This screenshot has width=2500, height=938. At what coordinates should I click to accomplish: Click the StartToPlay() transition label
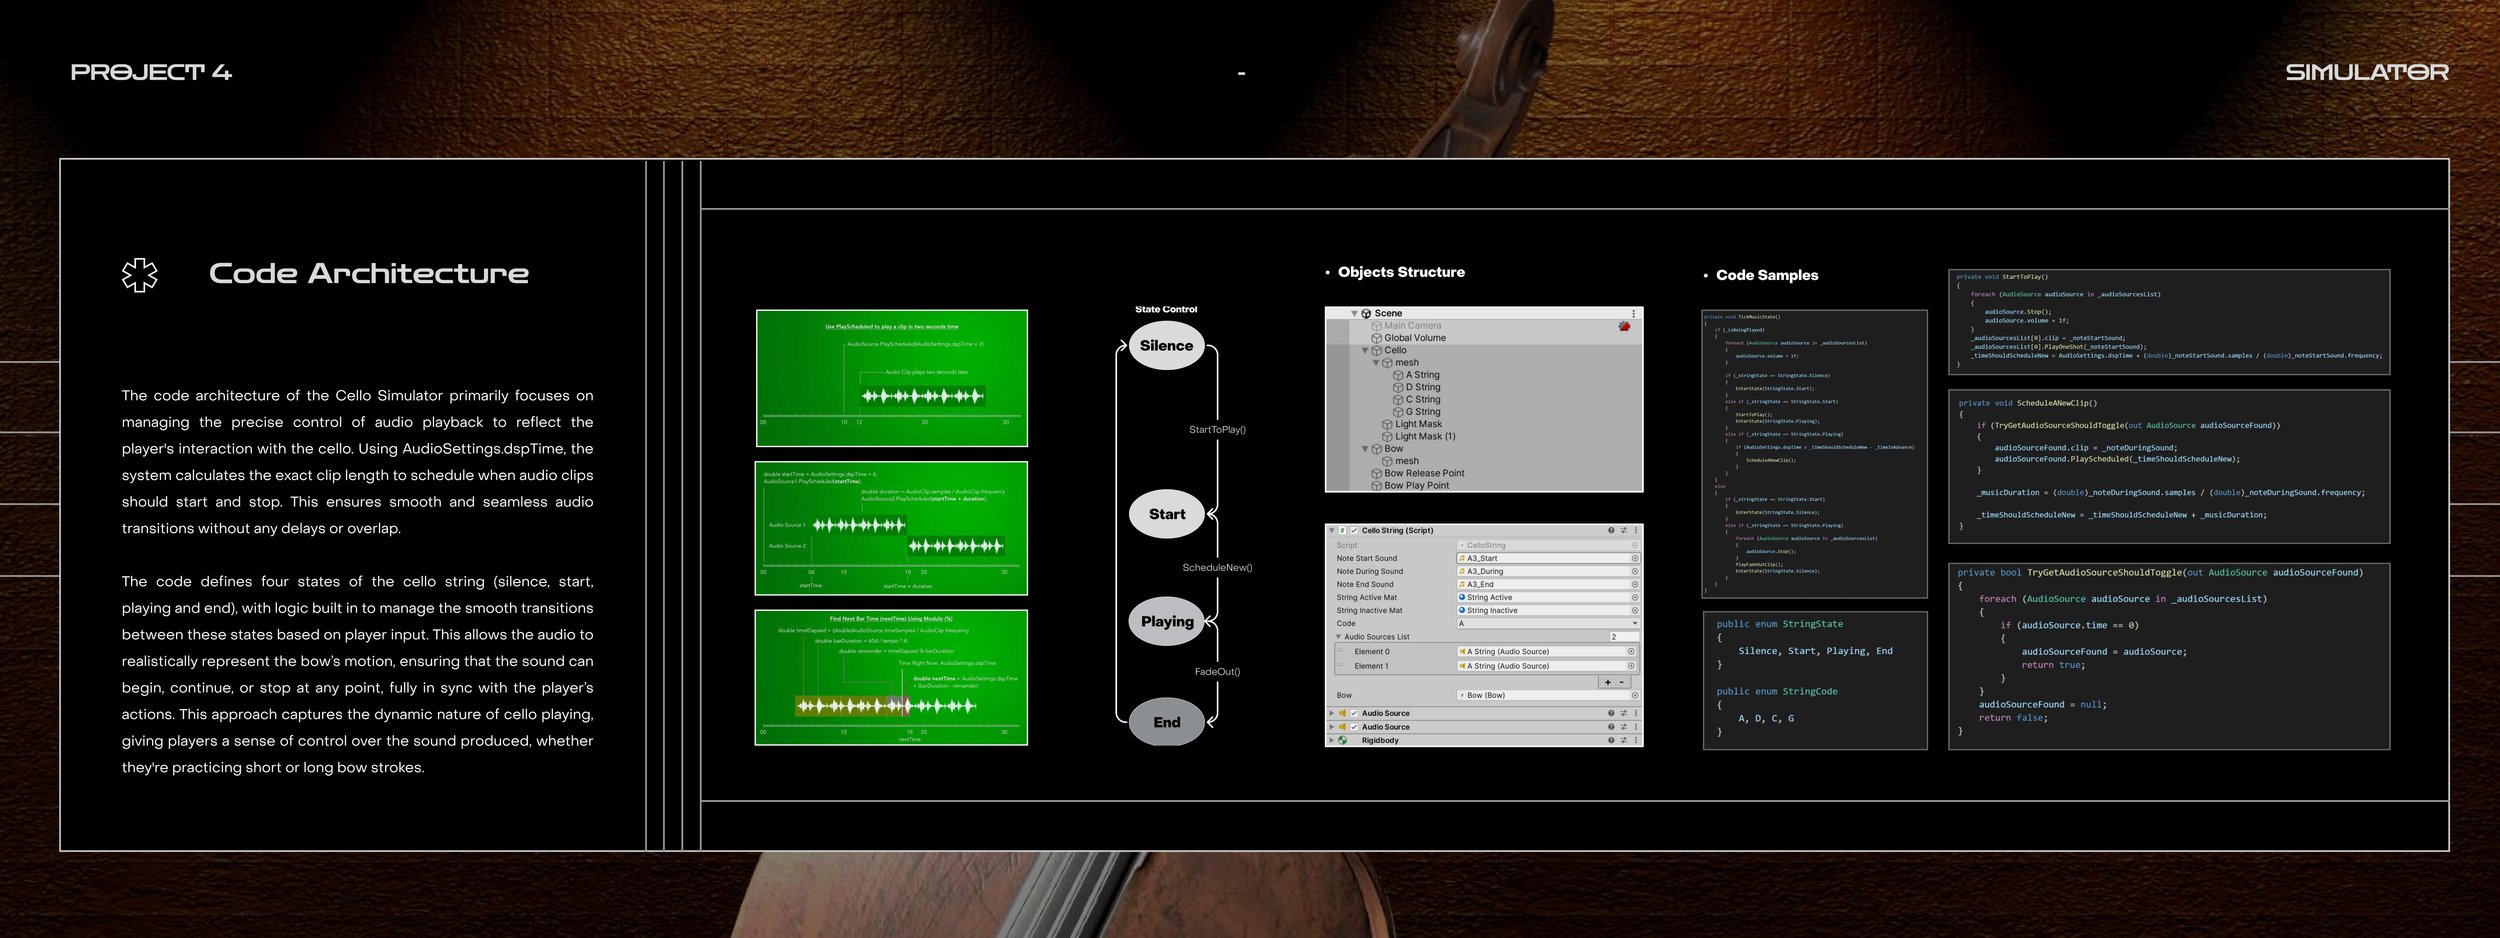point(1217,430)
